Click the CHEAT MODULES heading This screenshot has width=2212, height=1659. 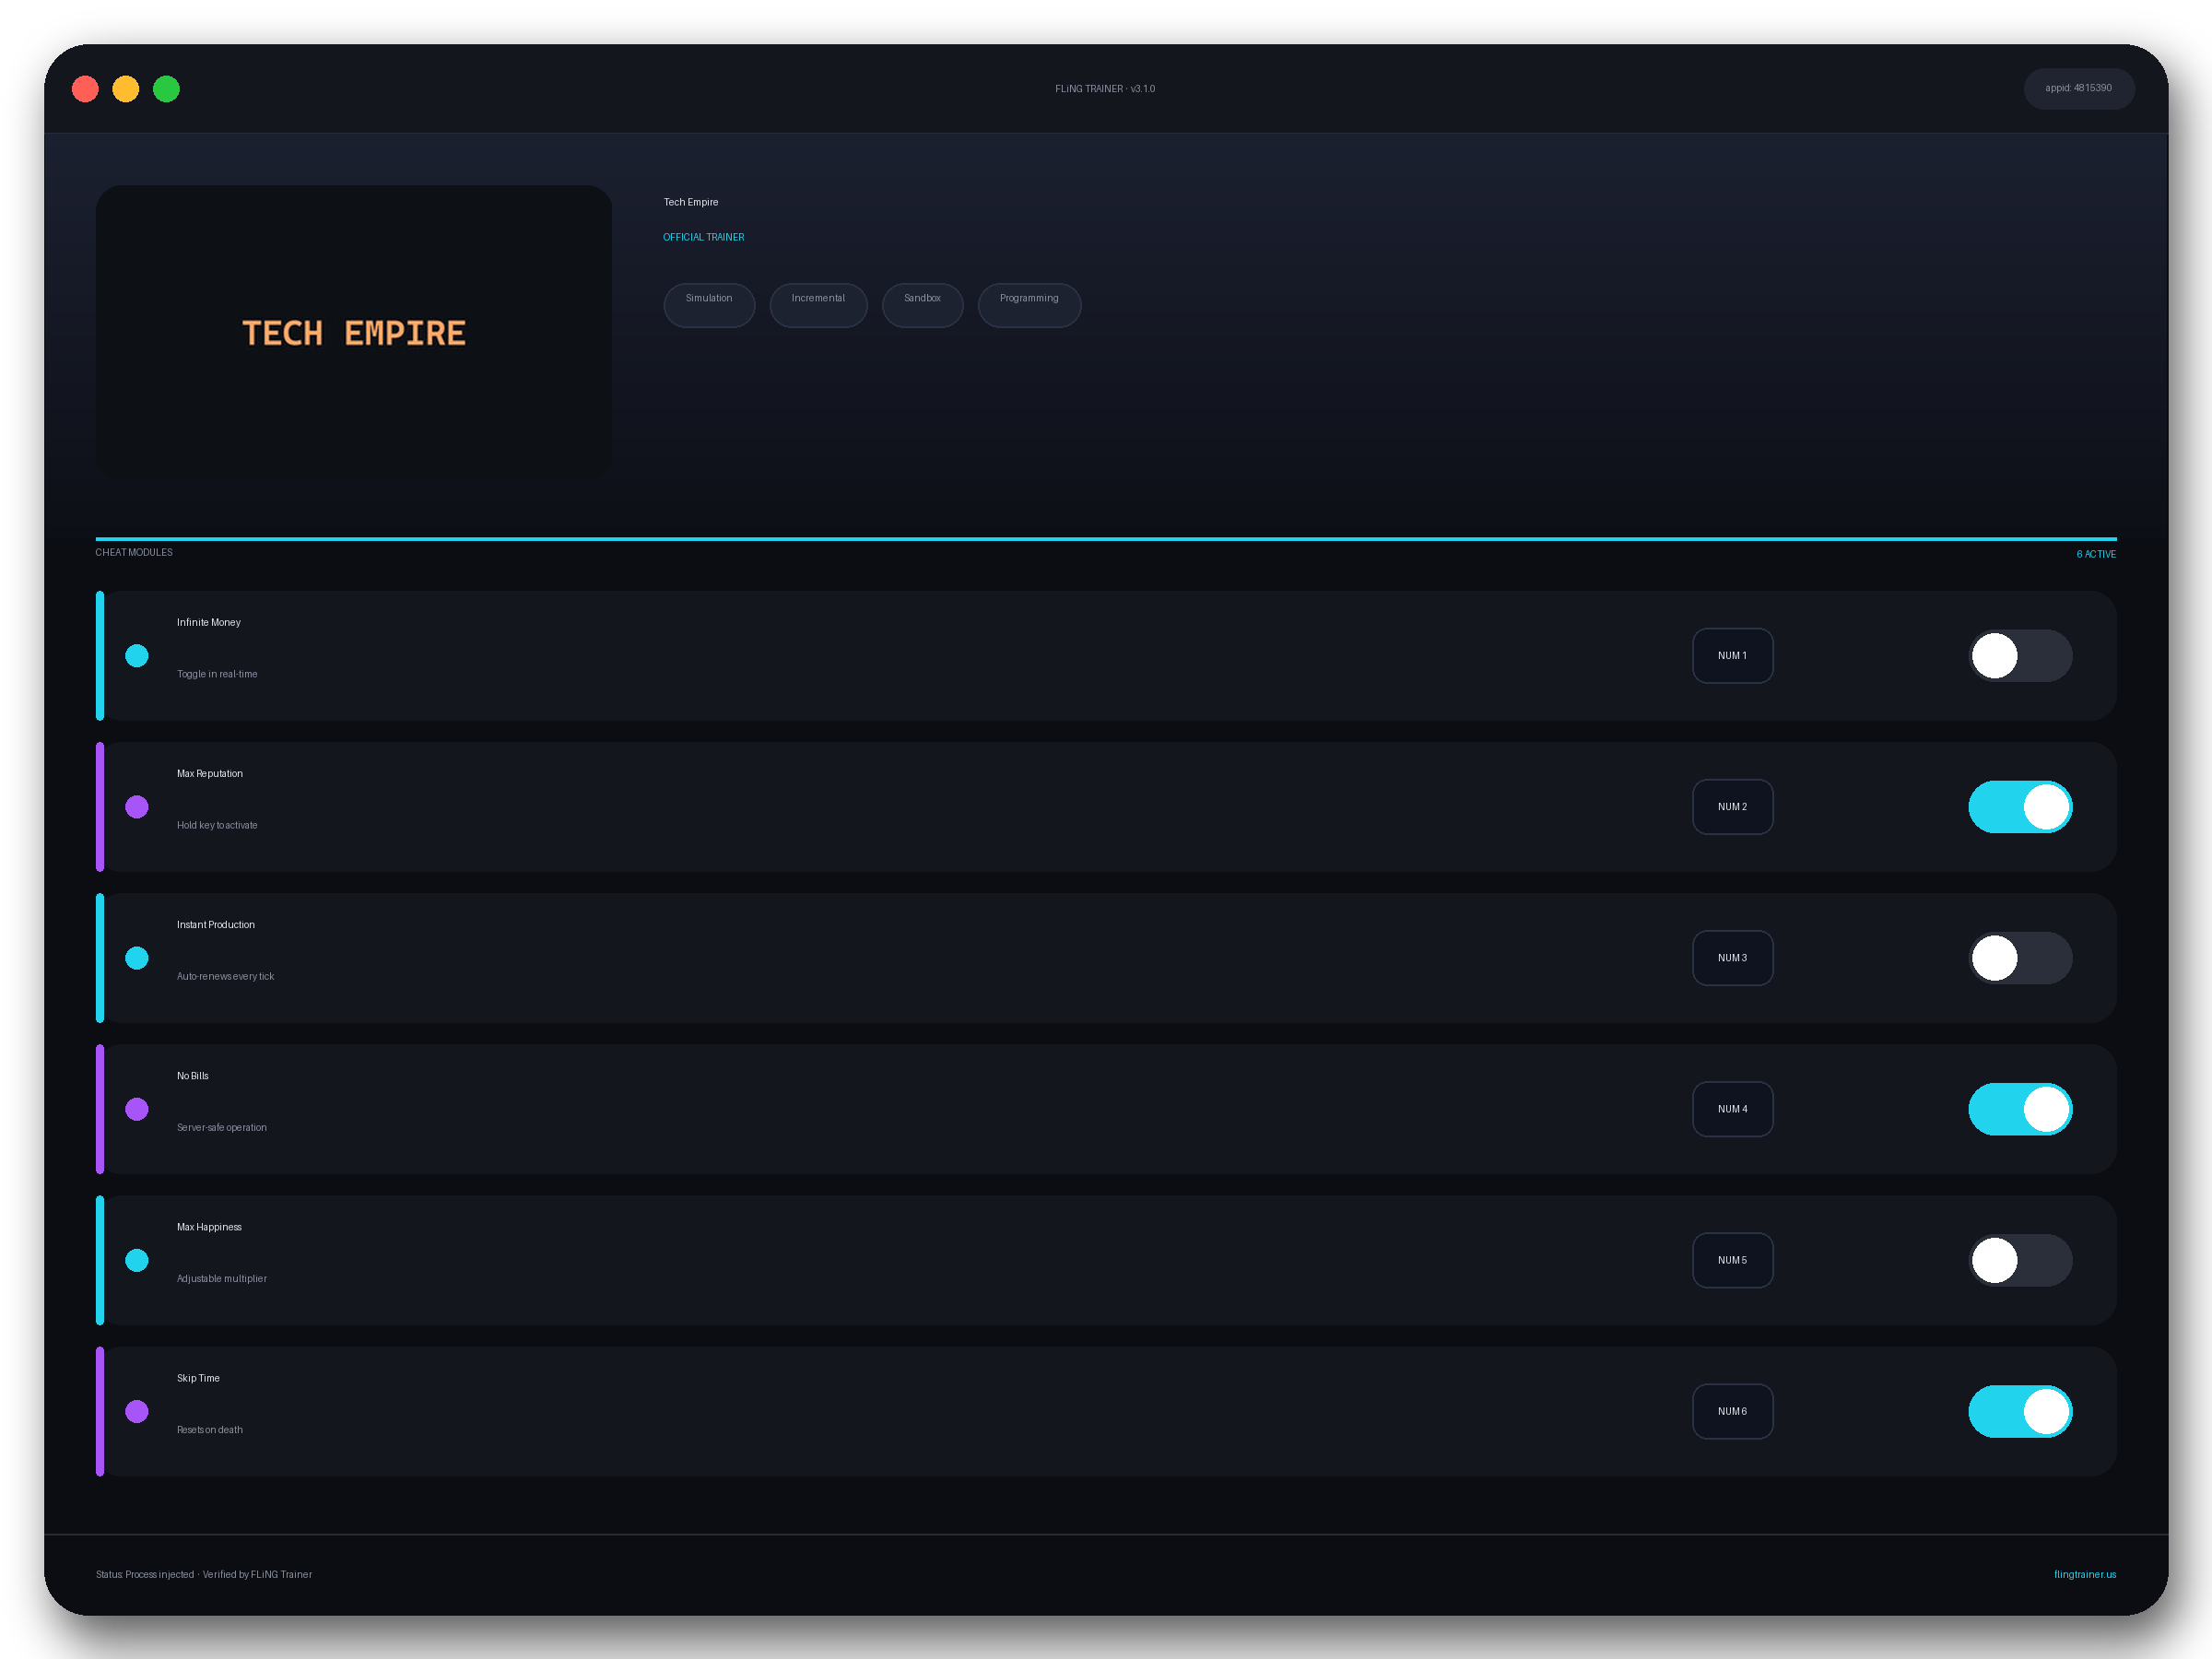coord(134,552)
